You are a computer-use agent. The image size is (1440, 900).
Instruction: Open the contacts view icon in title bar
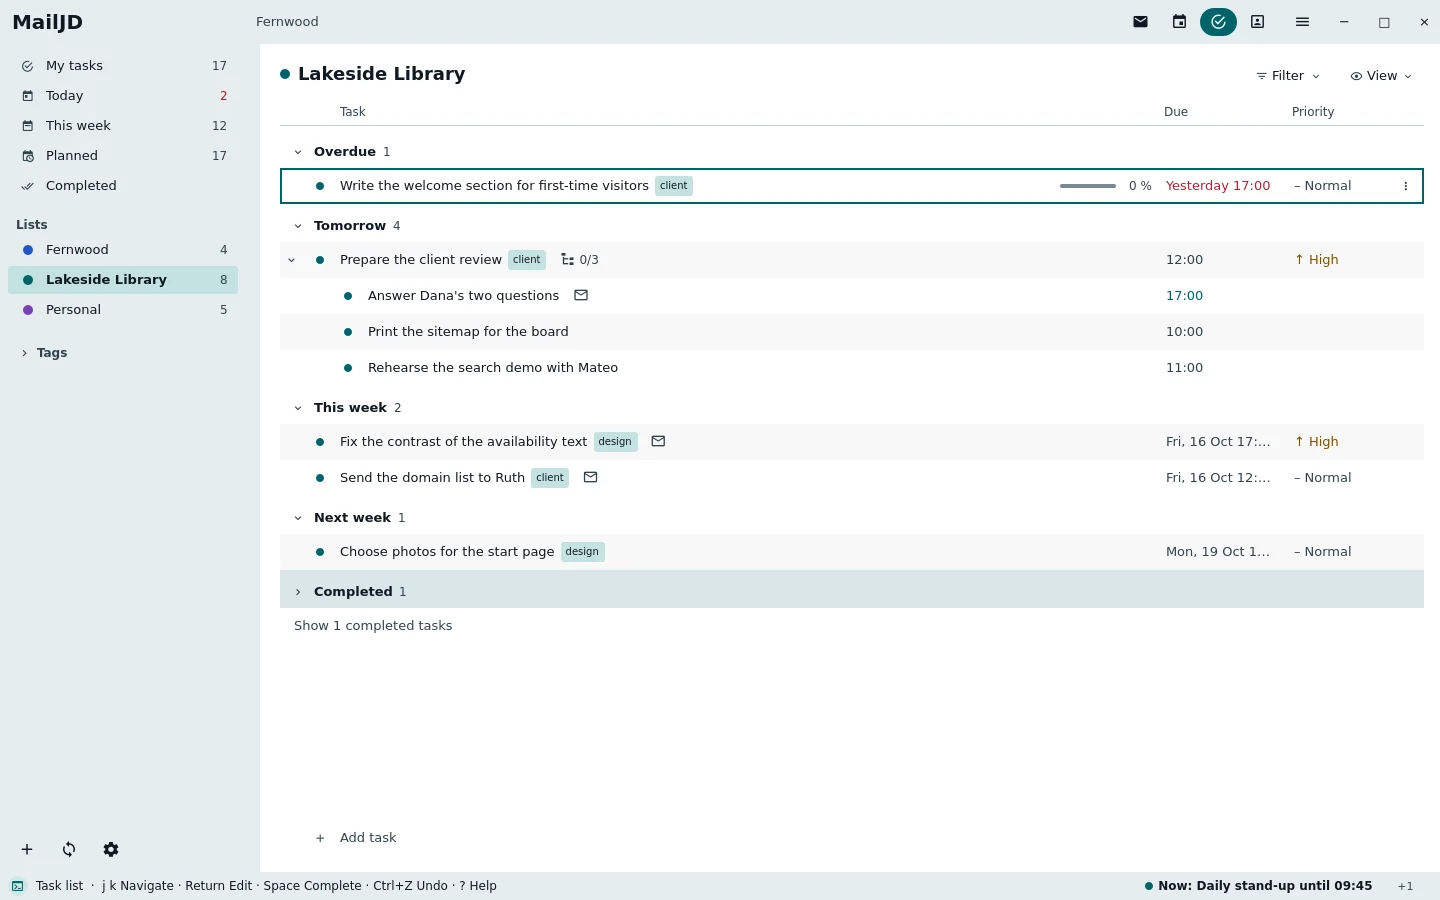1258,22
